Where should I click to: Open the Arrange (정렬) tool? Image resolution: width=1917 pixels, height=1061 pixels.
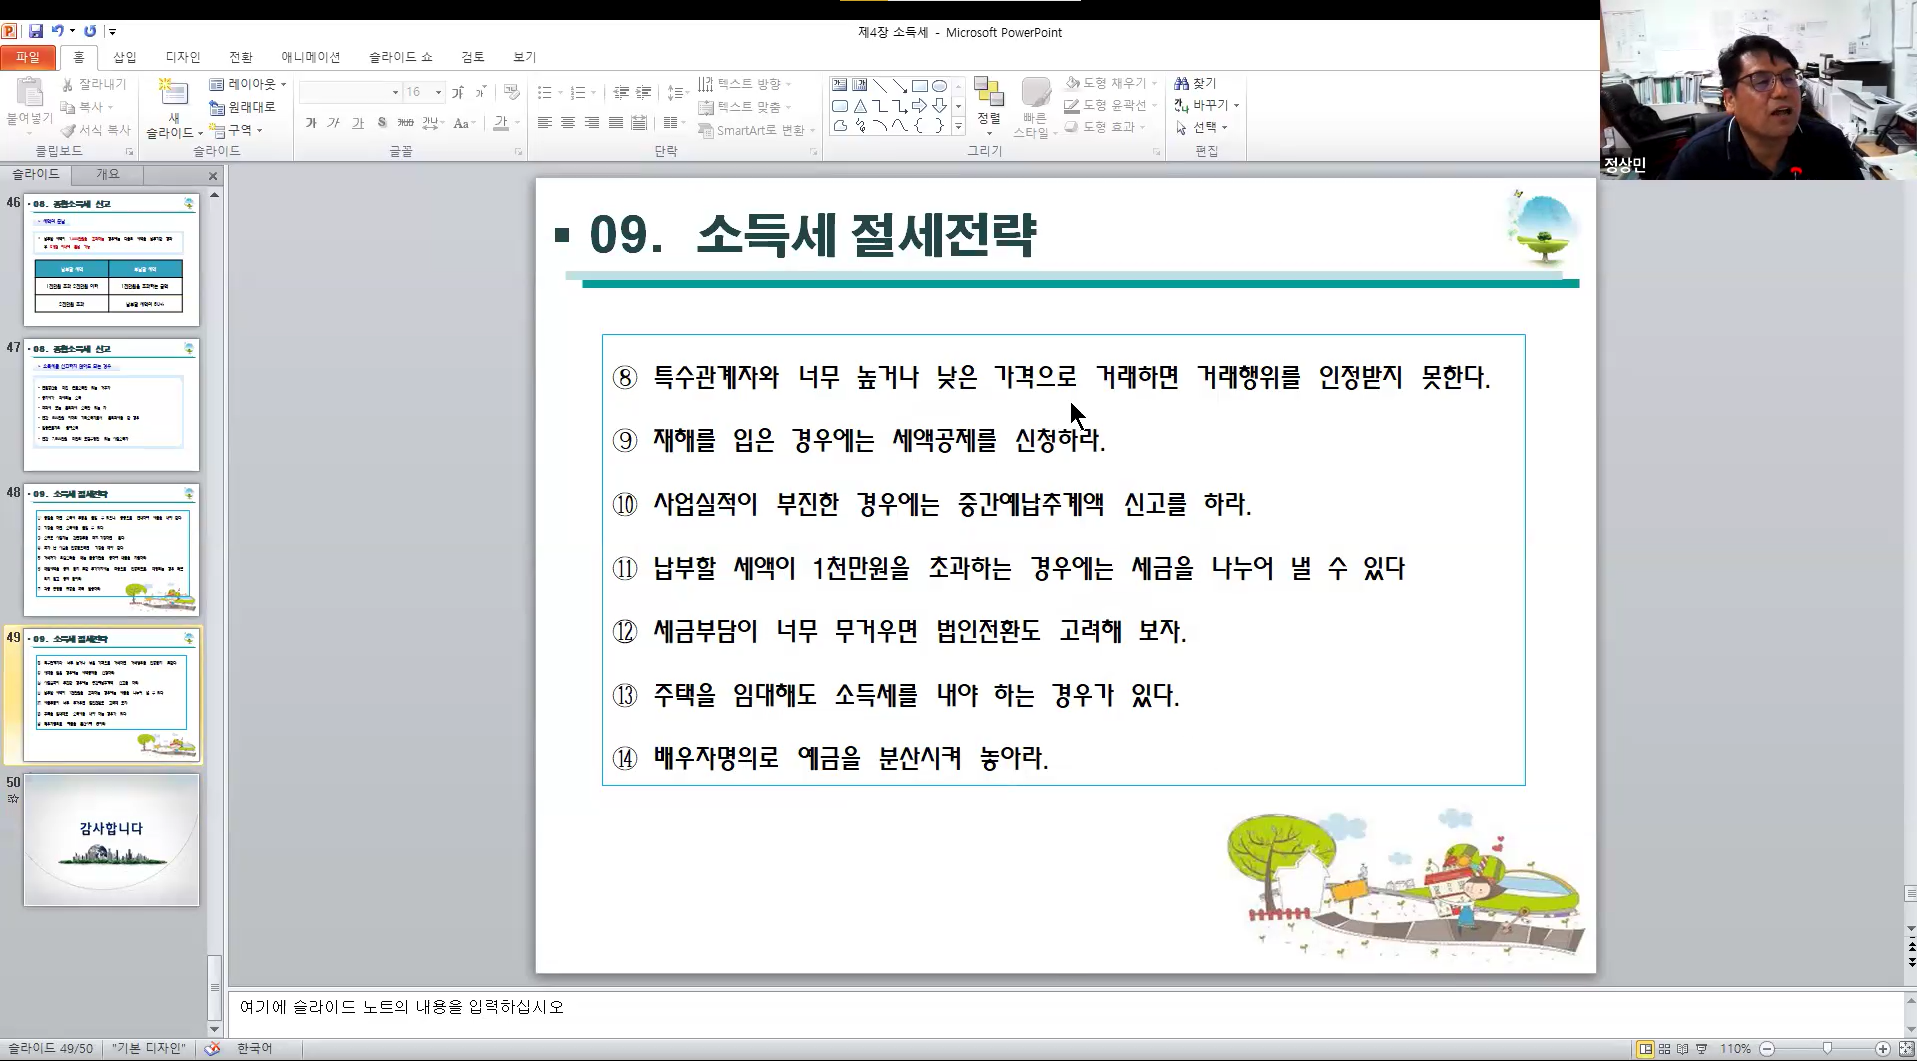[988, 103]
